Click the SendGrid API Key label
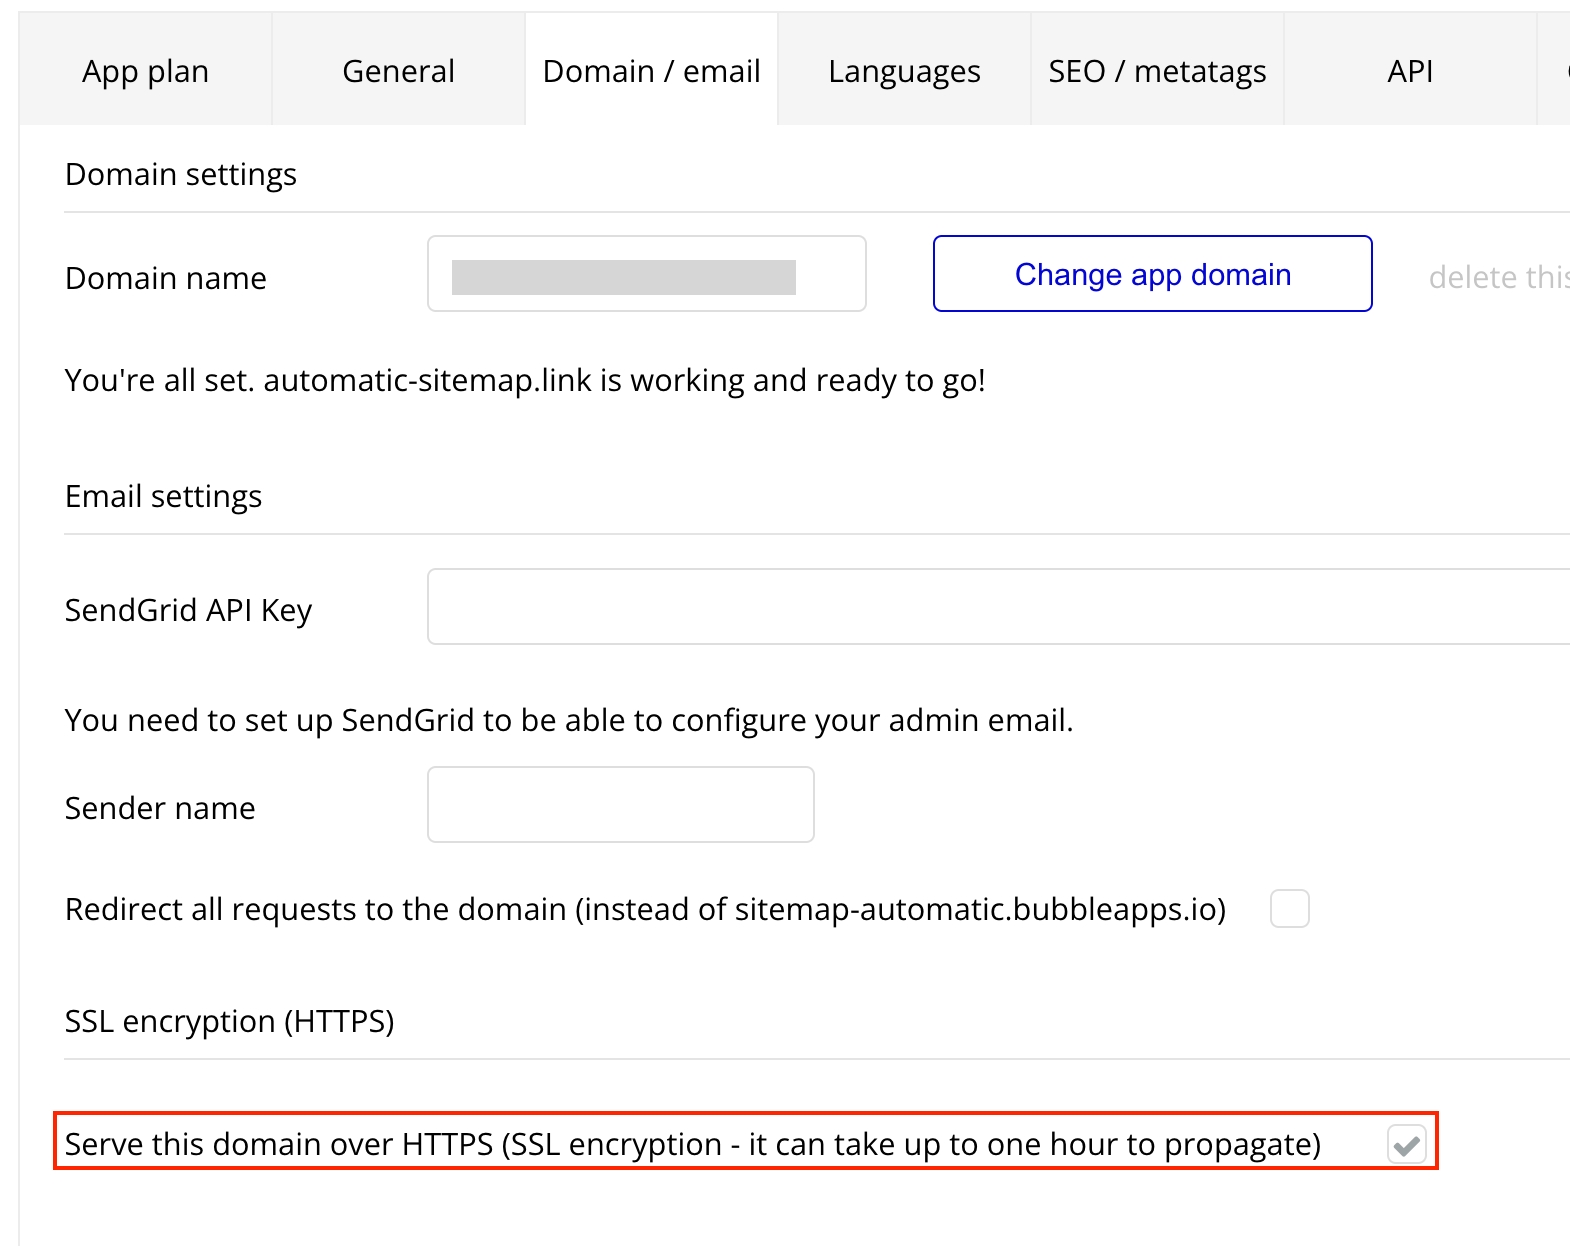Image resolution: width=1570 pixels, height=1246 pixels. tap(188, 610)
